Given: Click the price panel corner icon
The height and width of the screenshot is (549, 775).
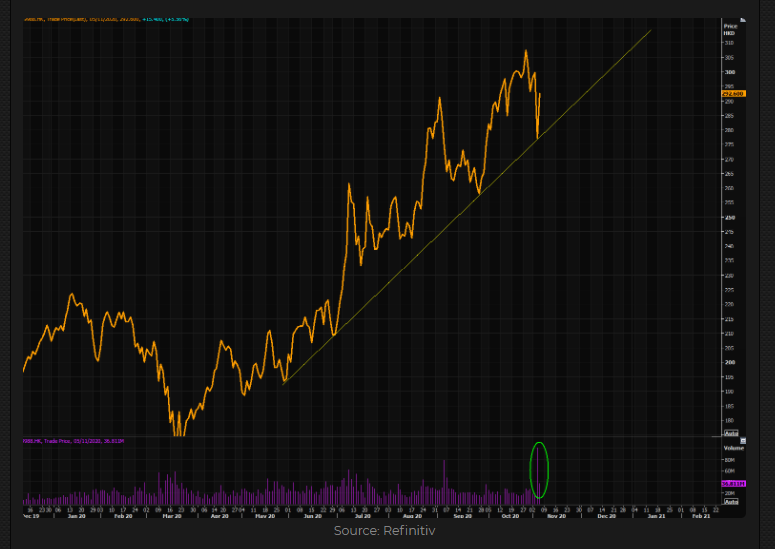Looking at the screenshot, I should (742, 20).
